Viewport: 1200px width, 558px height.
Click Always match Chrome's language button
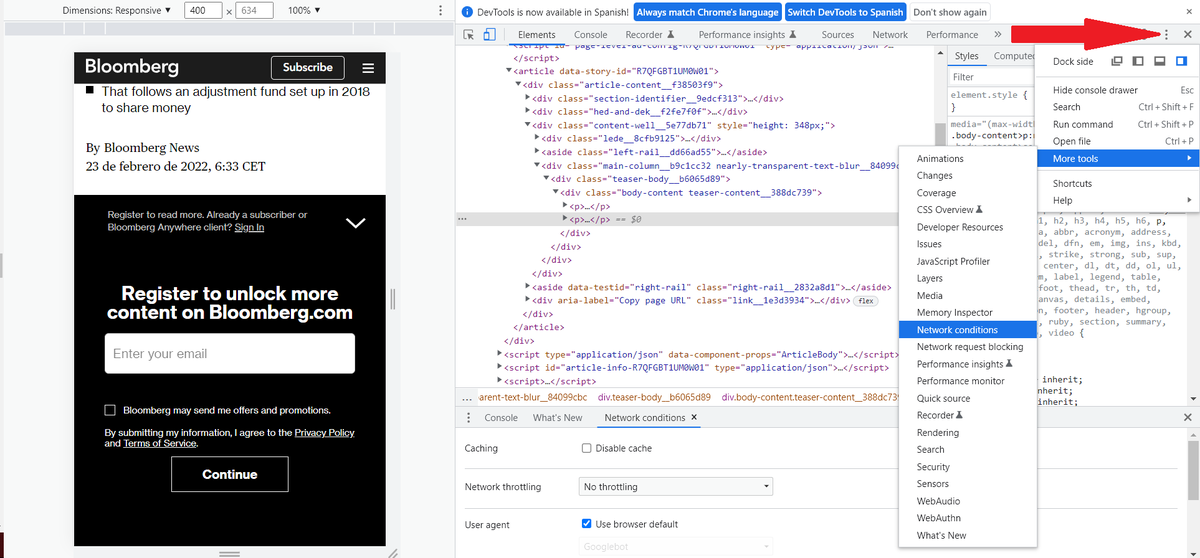point(707,12)
